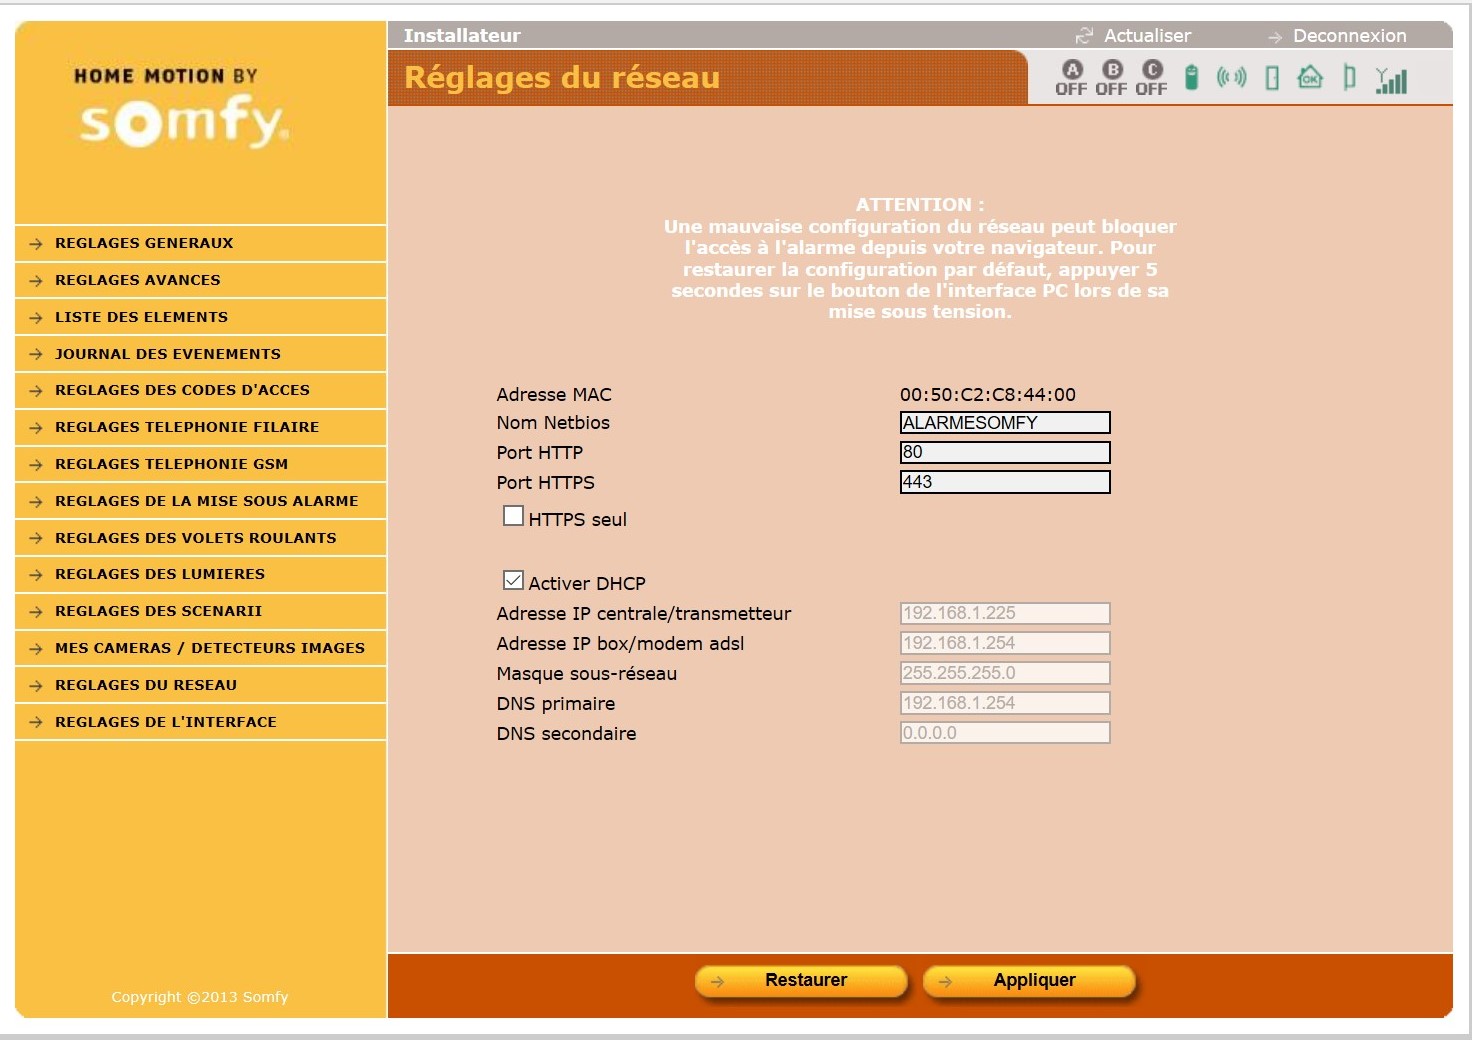
Task: Click the Nom Netbios input field
Action: coord(1004,423)
